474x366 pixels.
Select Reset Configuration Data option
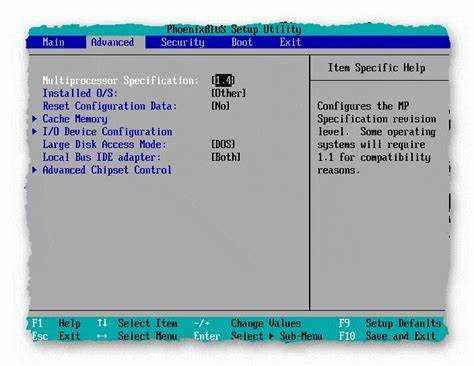tap(110, 106)
